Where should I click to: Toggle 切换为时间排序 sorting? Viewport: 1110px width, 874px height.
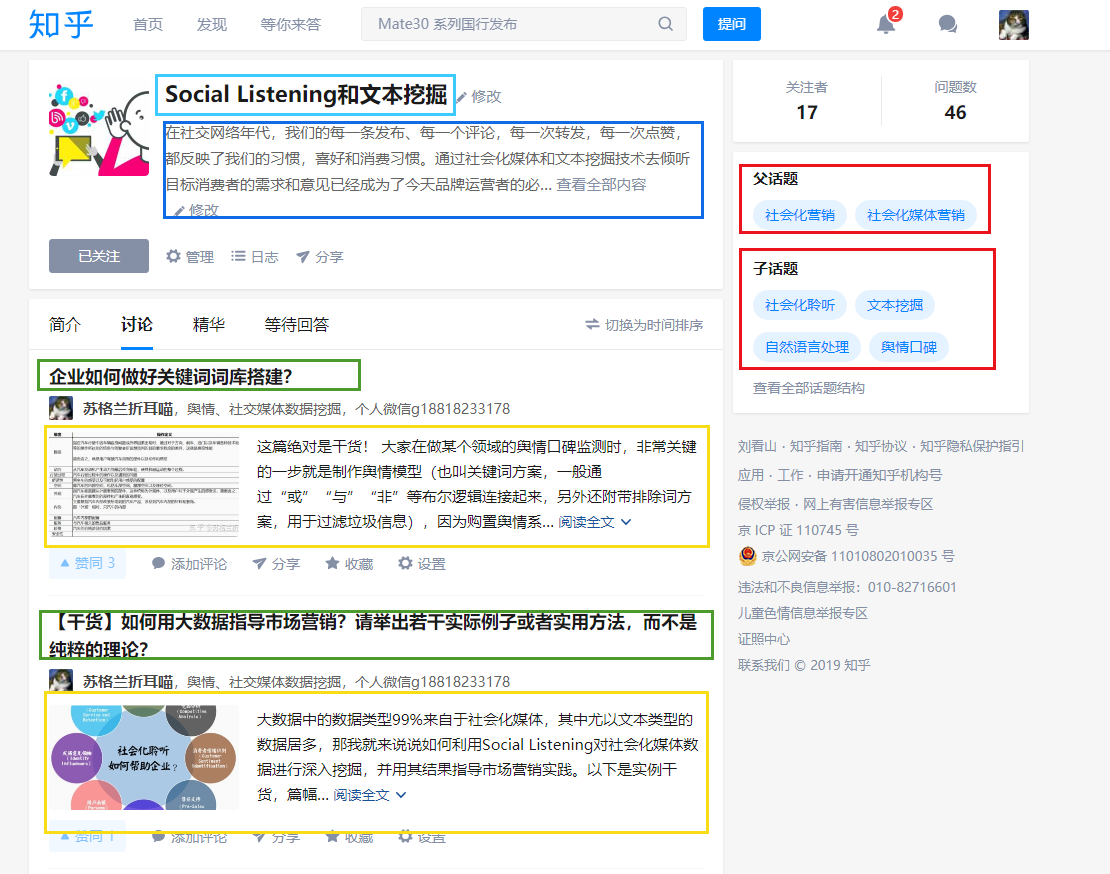click(x=644, y=325)
